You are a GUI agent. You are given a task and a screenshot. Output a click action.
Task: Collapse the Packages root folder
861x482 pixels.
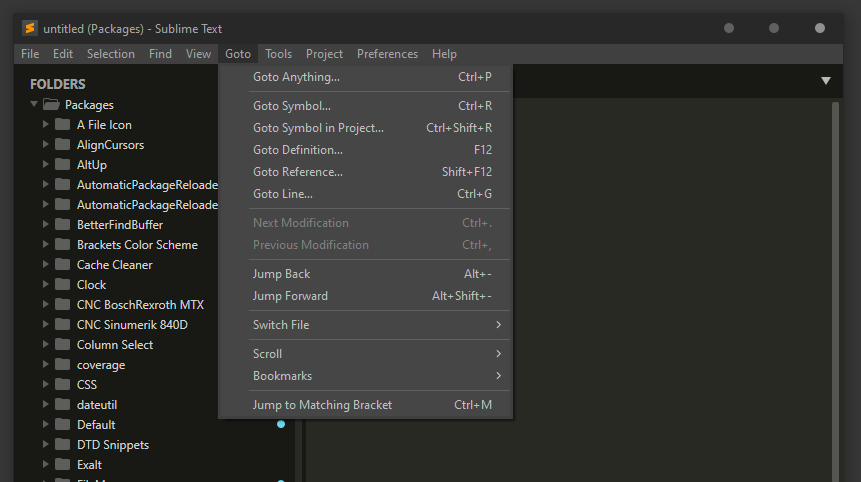tap(34, 104)
